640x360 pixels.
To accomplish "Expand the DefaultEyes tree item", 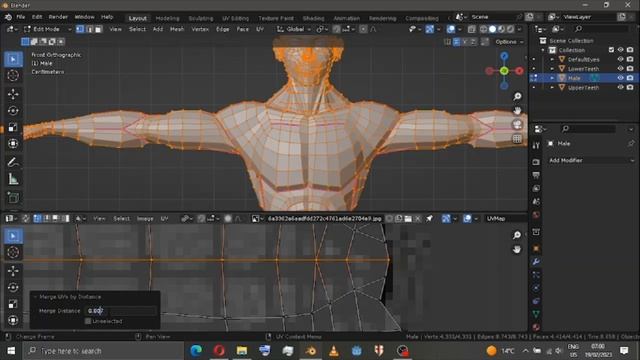I will (553, 59).
